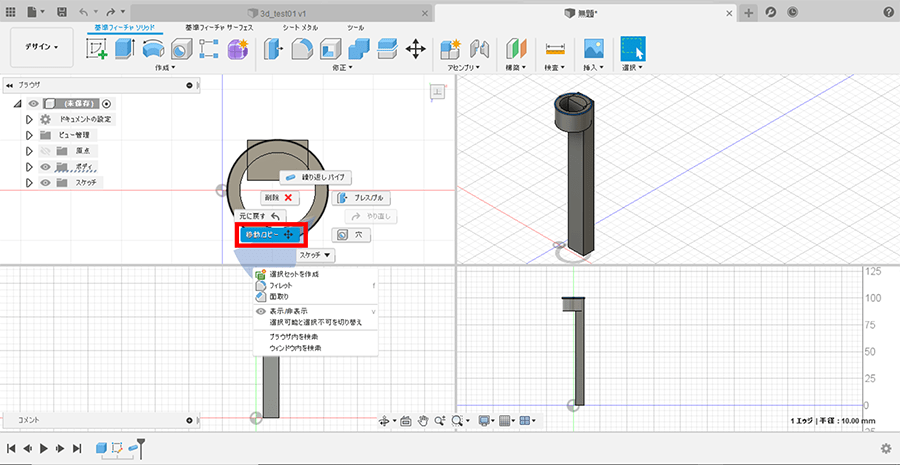Switch to the シートメタル ribbon tab

coord(300,27)
